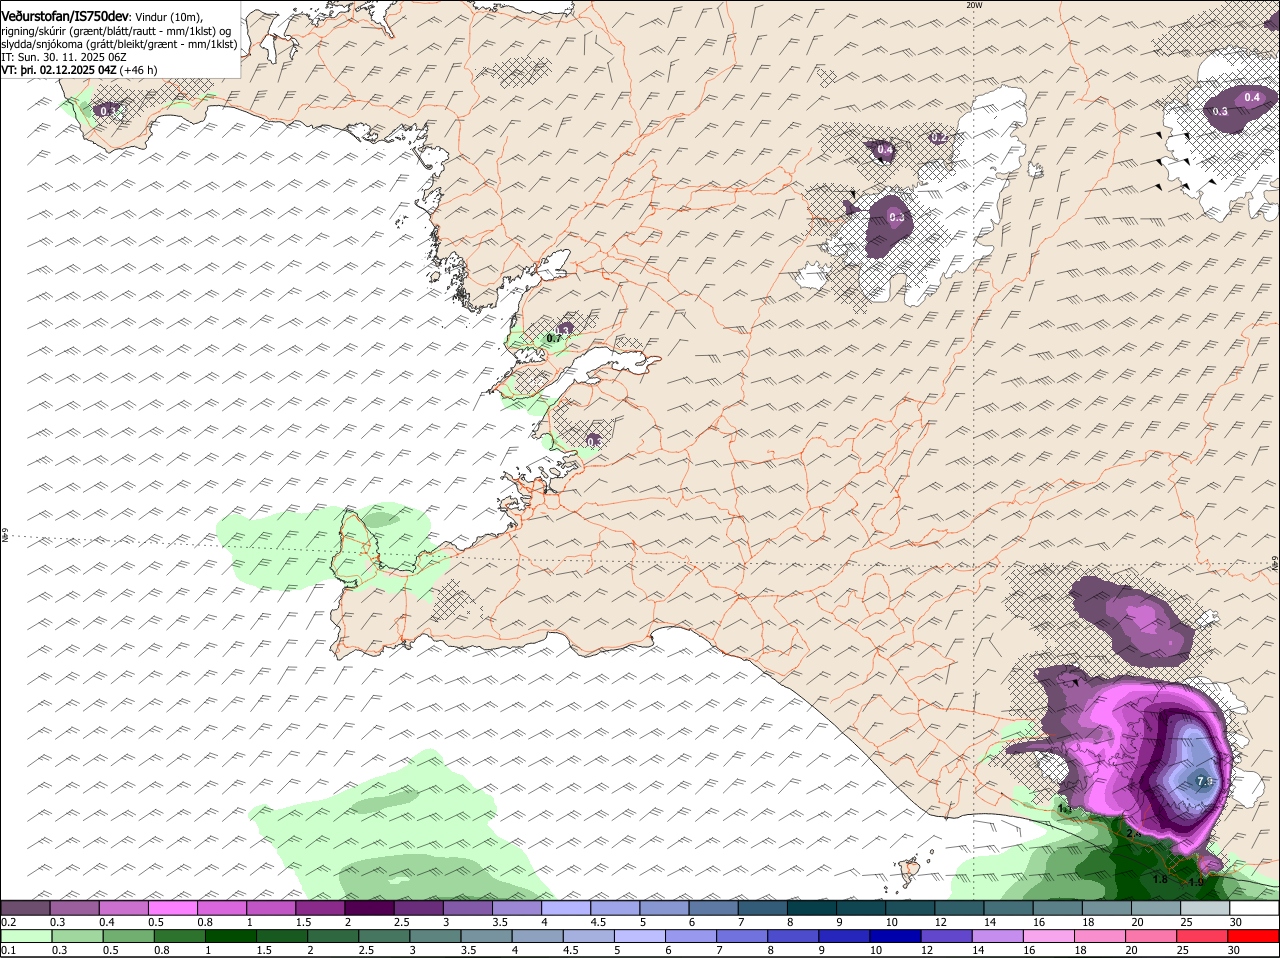
Task: Click the '0.2' label on the upper snow scale
Action: tap(8, 921)
